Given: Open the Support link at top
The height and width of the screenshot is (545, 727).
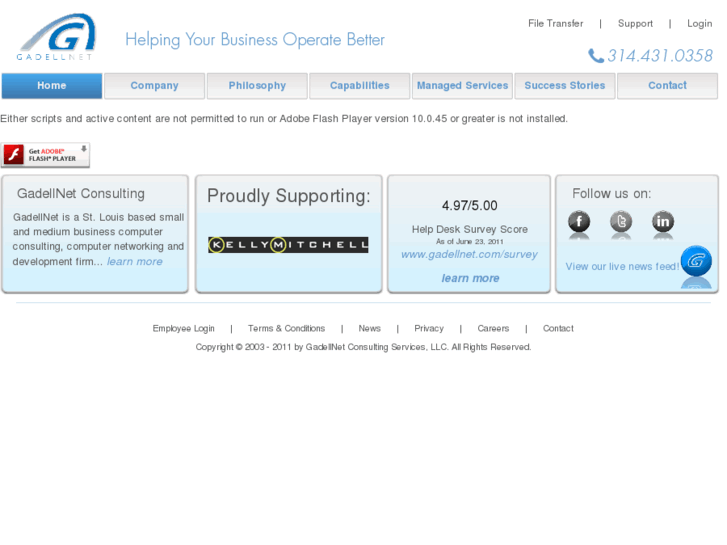Looking at the screenshot, I should tap(635, 23).
